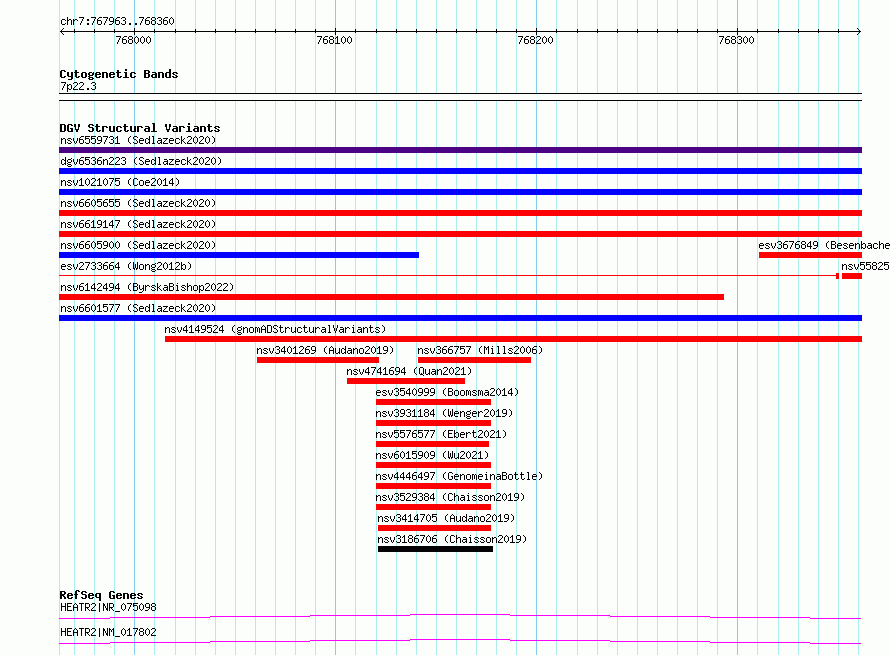Click the nsv1021075 (Coe2014) label
Viewport: 890px width, 655px height.
[120, 182]
